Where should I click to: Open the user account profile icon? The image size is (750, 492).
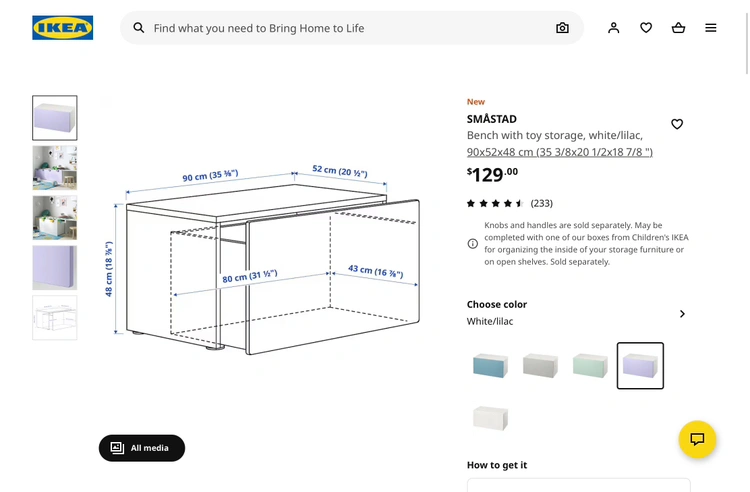click(614, 28)
